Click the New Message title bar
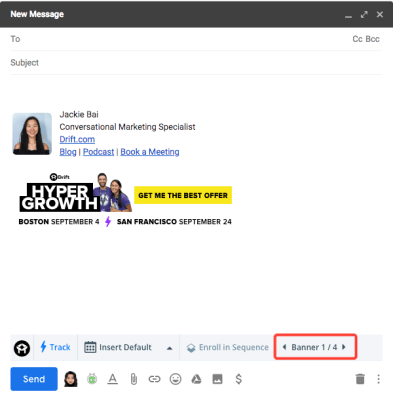 click(x=196, y=14)
